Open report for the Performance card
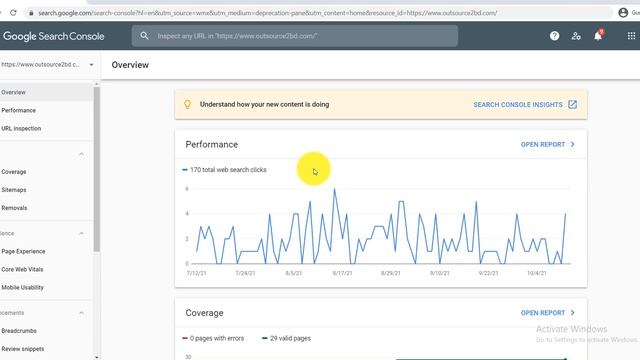The height and width of the screenshot is (360, 640). [543, 144]
